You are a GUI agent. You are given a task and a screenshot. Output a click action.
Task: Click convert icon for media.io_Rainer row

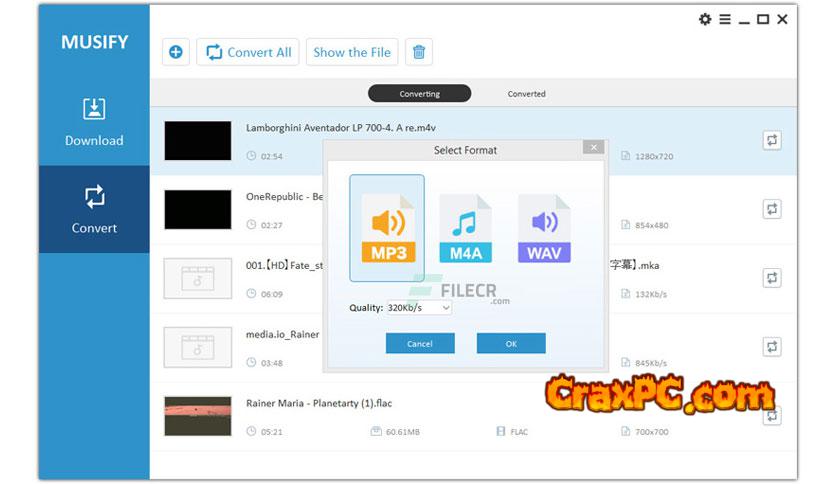coord(772,346)
